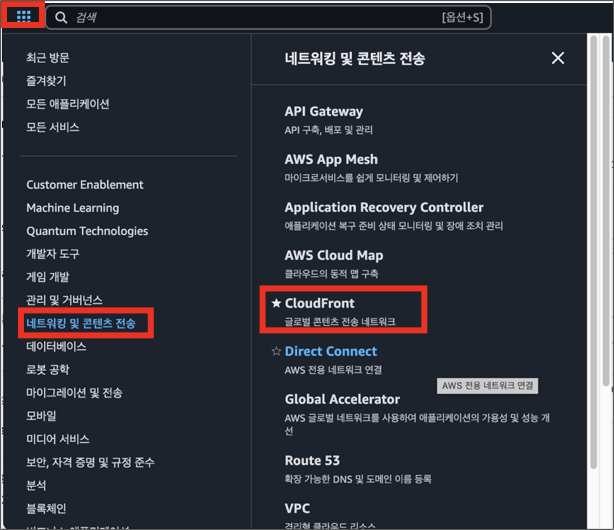Select 마이그레이션 및 전송 category
The height and width of the screenshot is (530, 614).
pos(74,393)
